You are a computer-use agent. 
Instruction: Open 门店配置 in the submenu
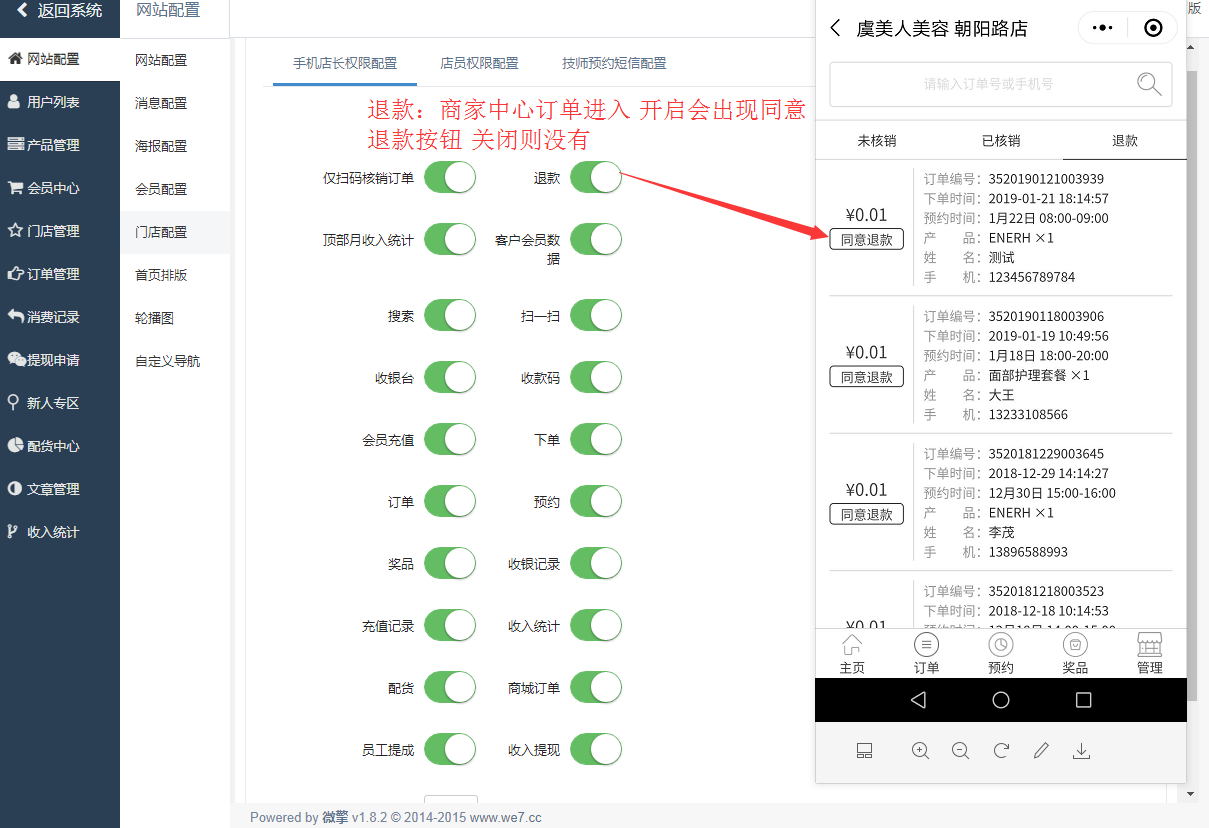coord(161,232)
